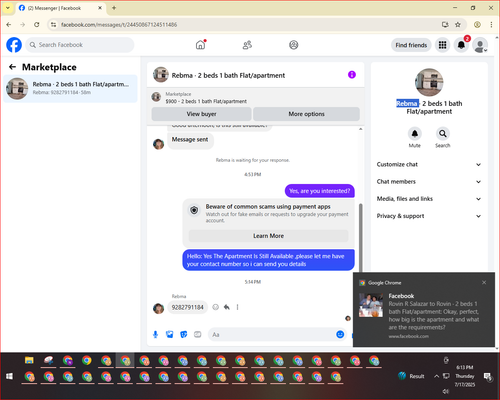Mute this conversation with the bell icon
This screenshot has width=500, height=400.
point(415,134)
